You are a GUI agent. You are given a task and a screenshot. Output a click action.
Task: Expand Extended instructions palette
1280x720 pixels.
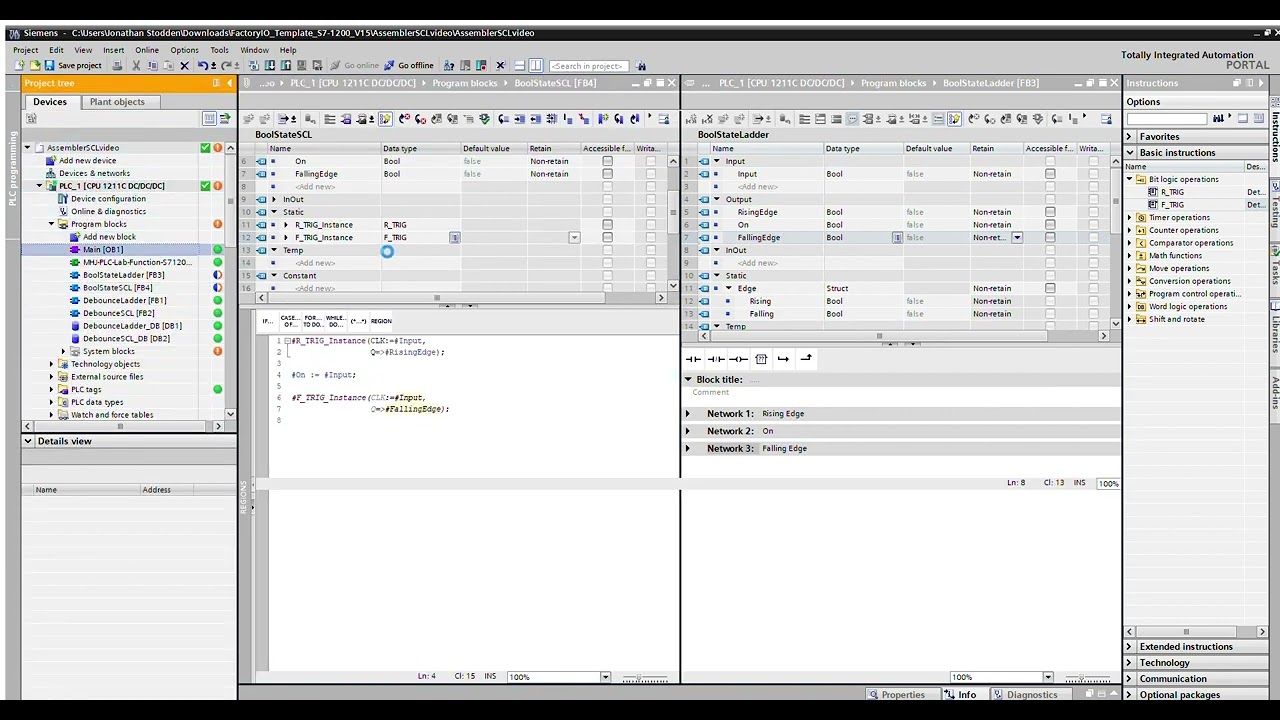click(1130, 647)
